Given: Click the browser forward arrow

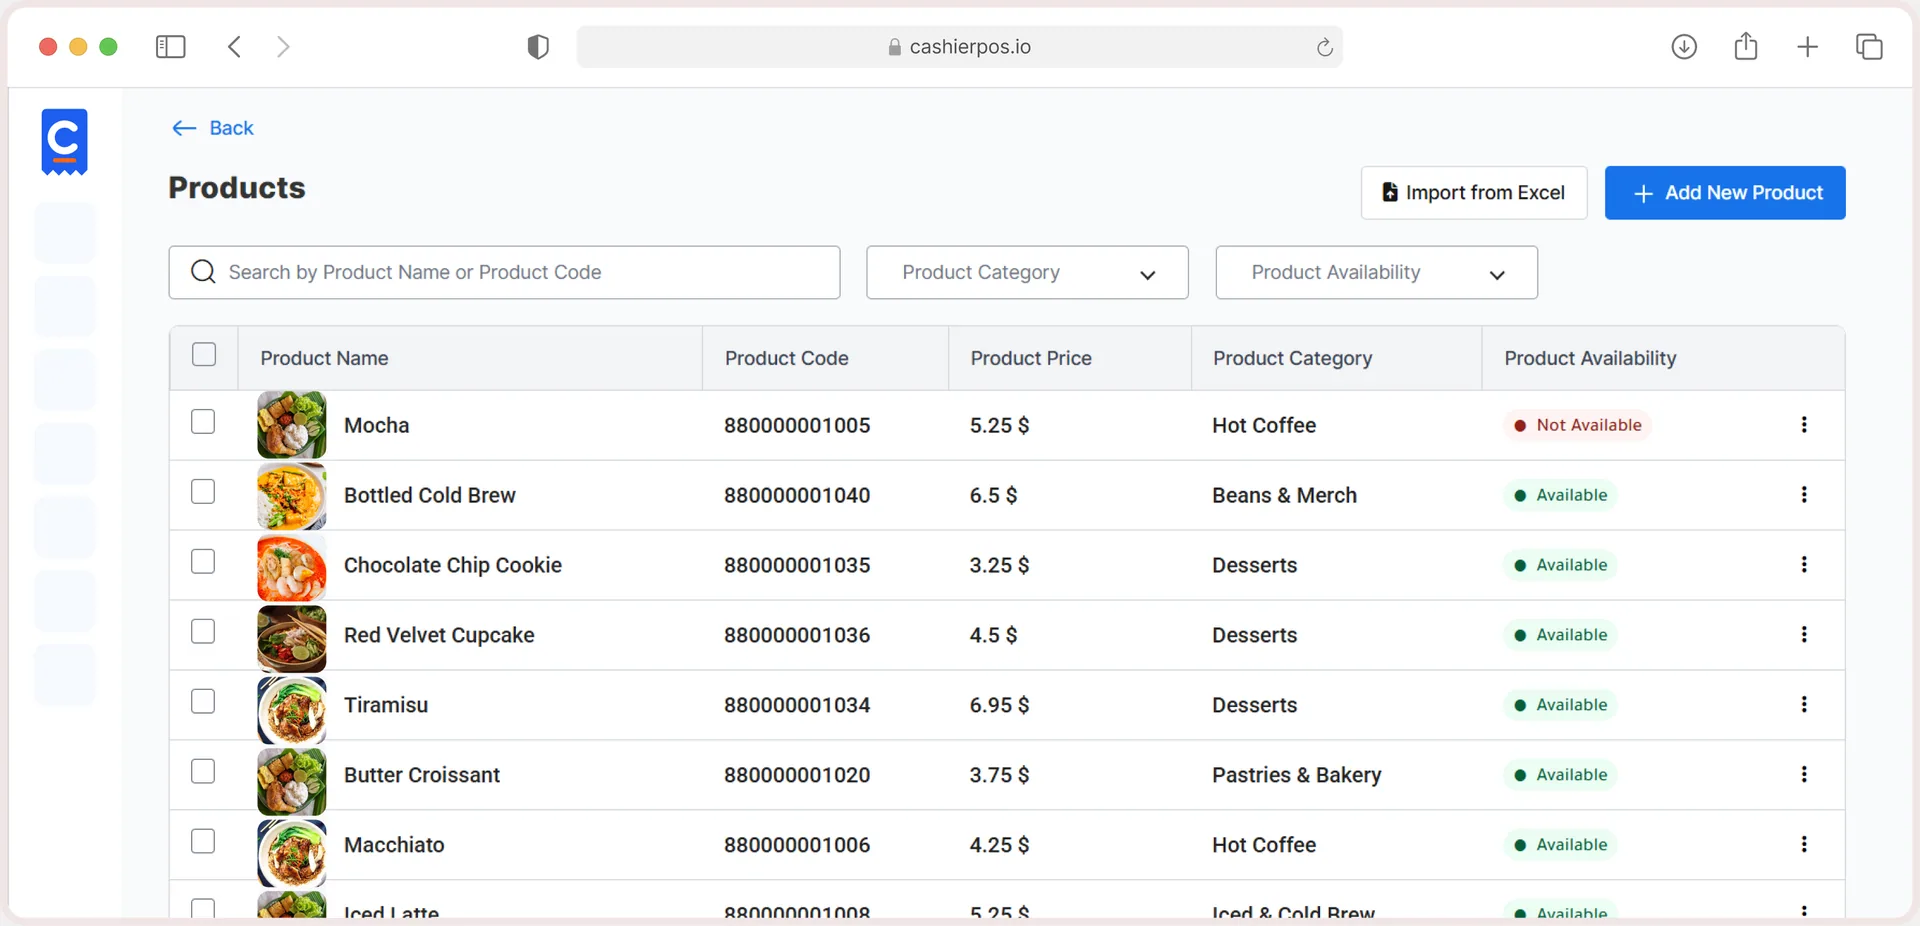Looking at the screenshot, I should coord(283,47).
